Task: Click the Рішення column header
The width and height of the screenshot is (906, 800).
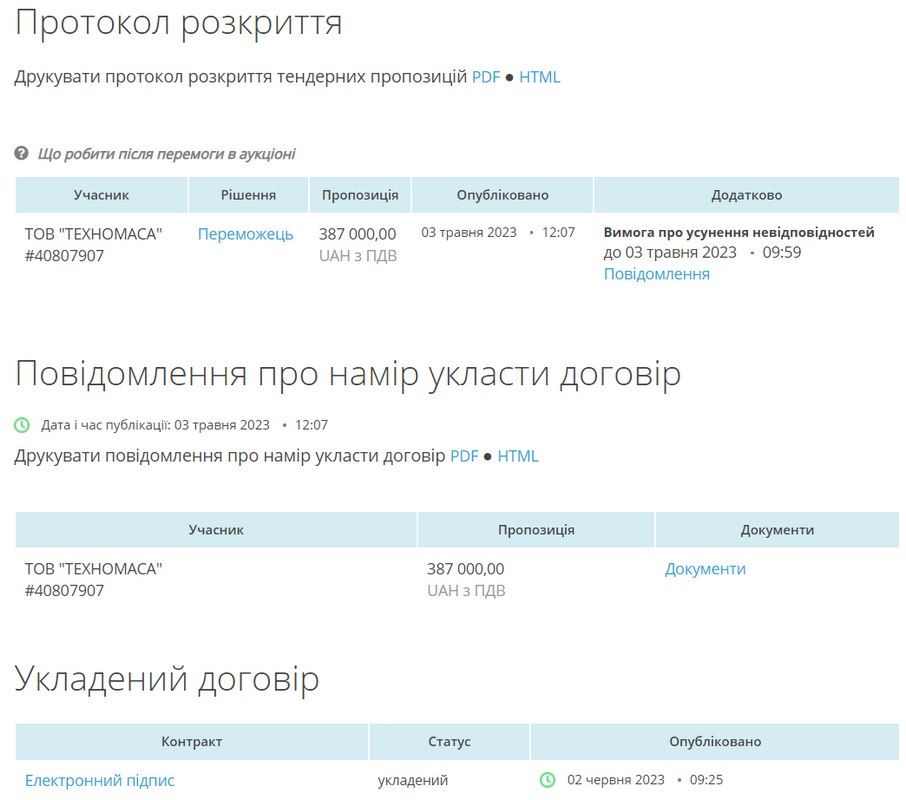Action: pyautogui.click(x=247, y=194)
